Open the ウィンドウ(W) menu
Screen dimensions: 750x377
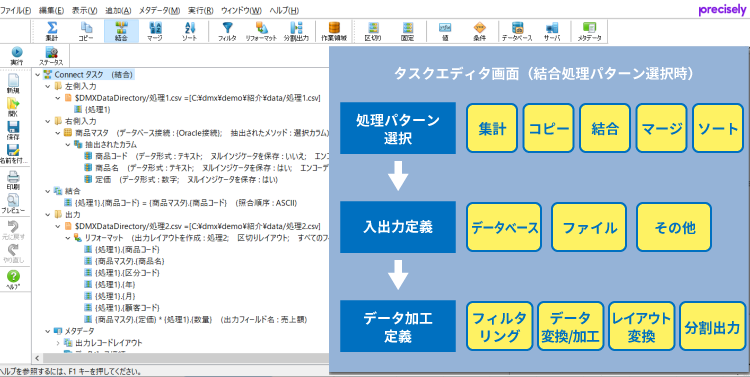pos(242,10)
